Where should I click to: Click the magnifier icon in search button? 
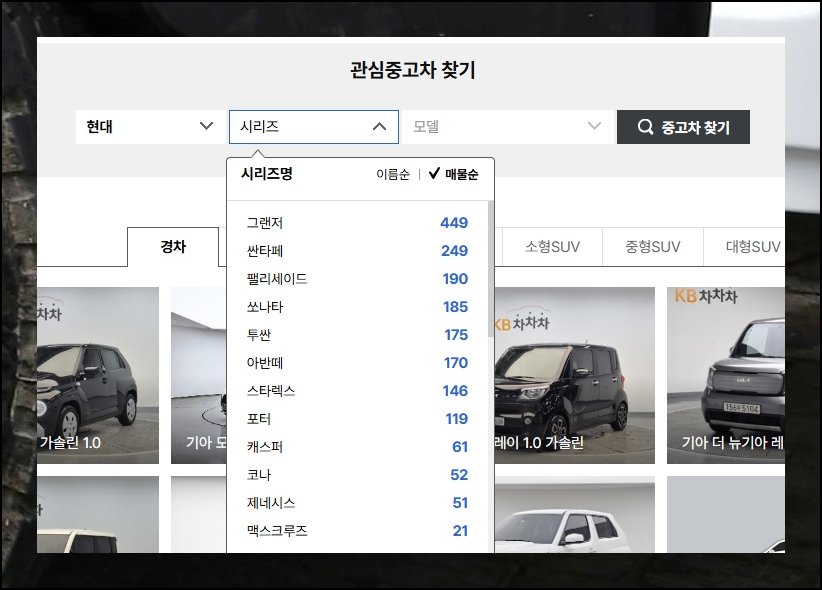coord(645,126)
